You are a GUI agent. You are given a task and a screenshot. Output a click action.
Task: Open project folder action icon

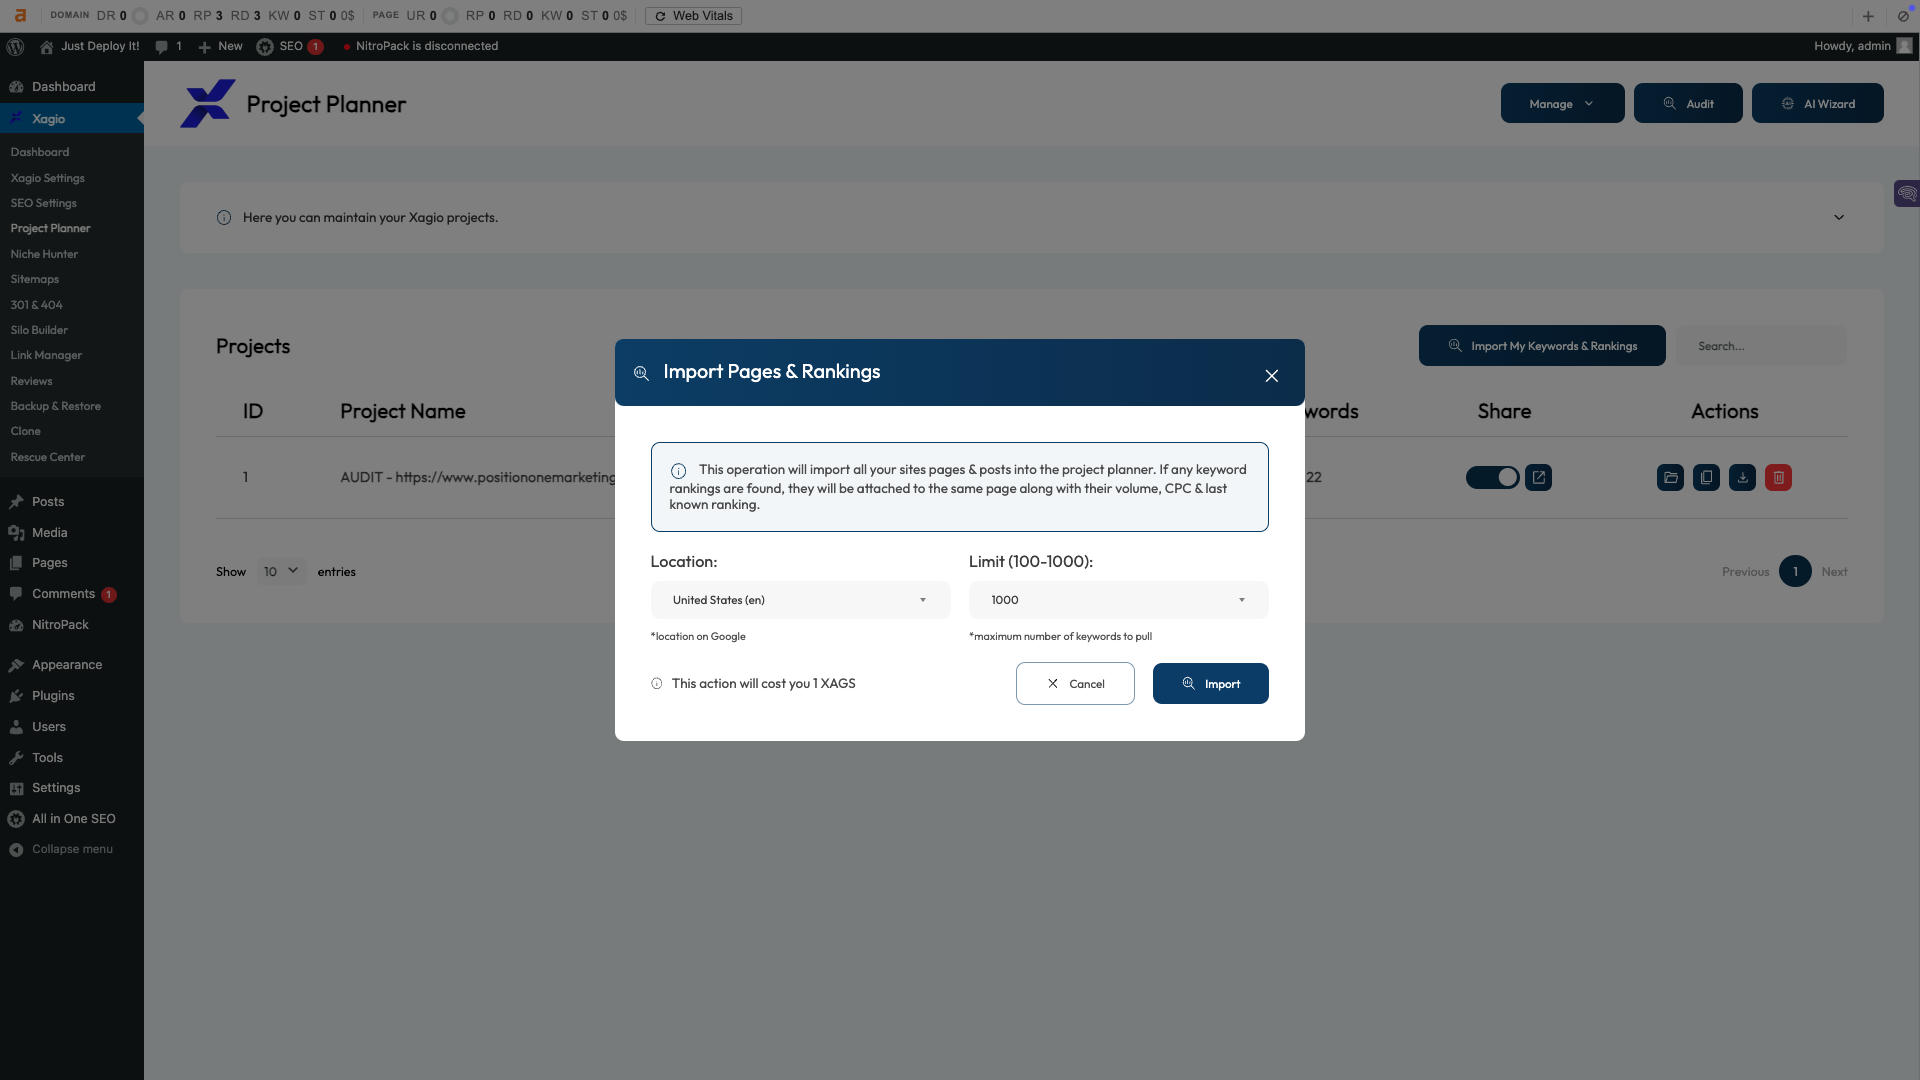click(1670, 478)
